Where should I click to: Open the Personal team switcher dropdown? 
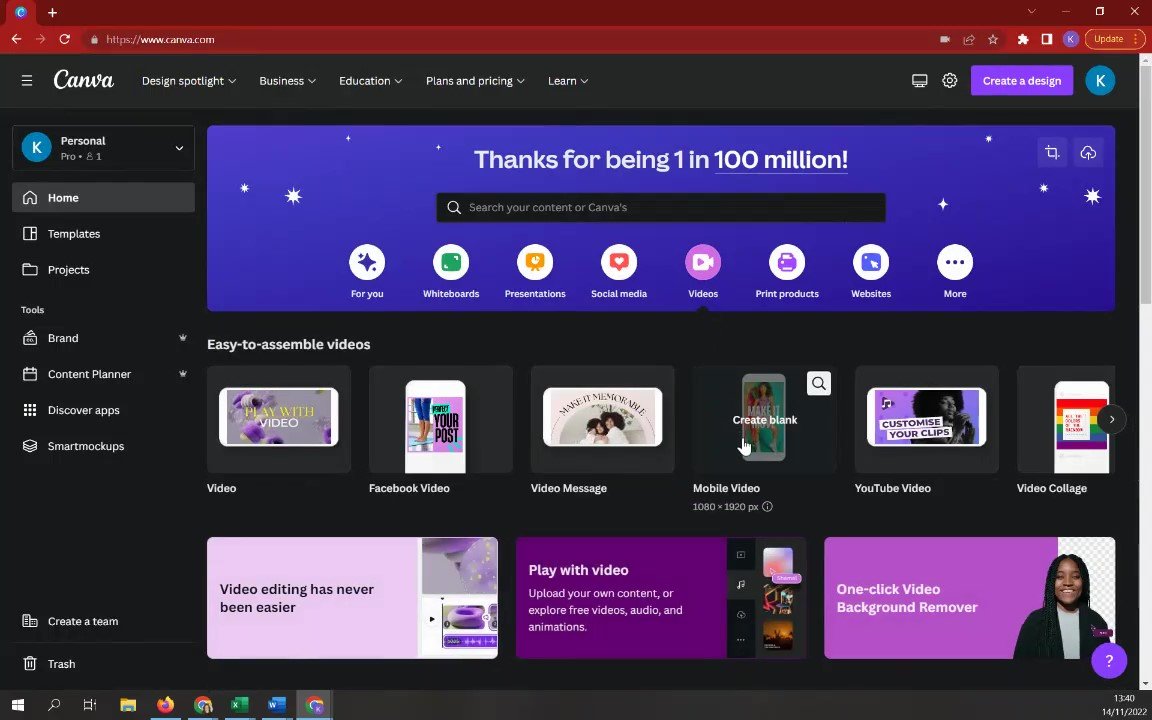(x=104, y=148)
